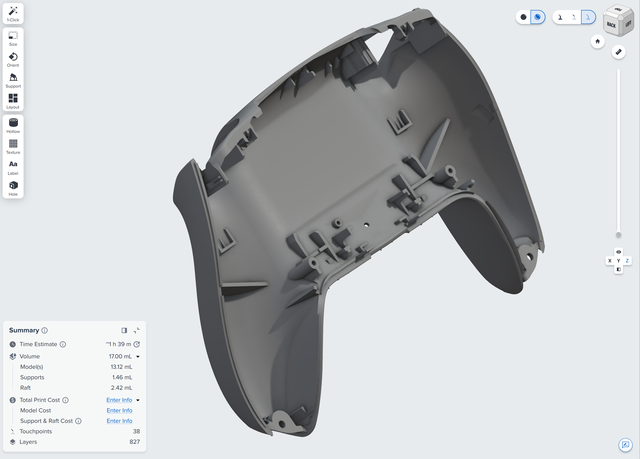Select X axis slicer direction
The image size is (640, 459).
click(x=610, y=261)
